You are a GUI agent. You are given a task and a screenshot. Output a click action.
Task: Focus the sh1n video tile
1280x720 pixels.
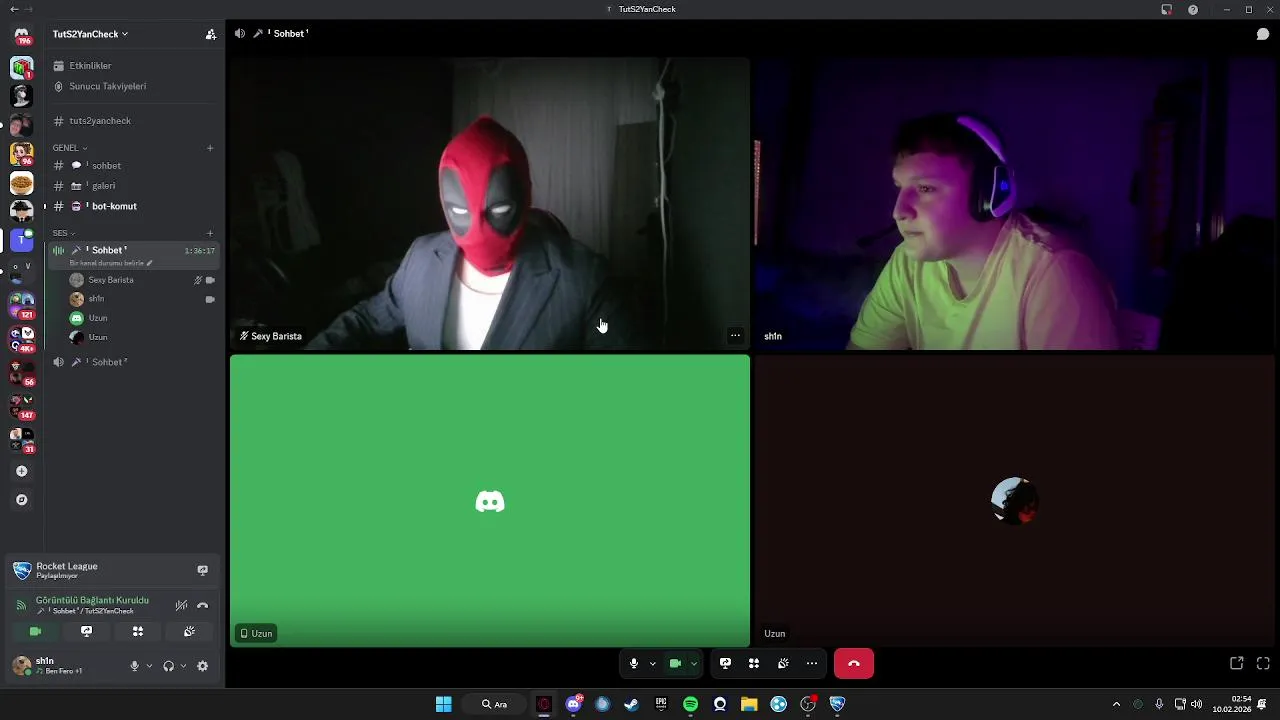pos(1014,203)
